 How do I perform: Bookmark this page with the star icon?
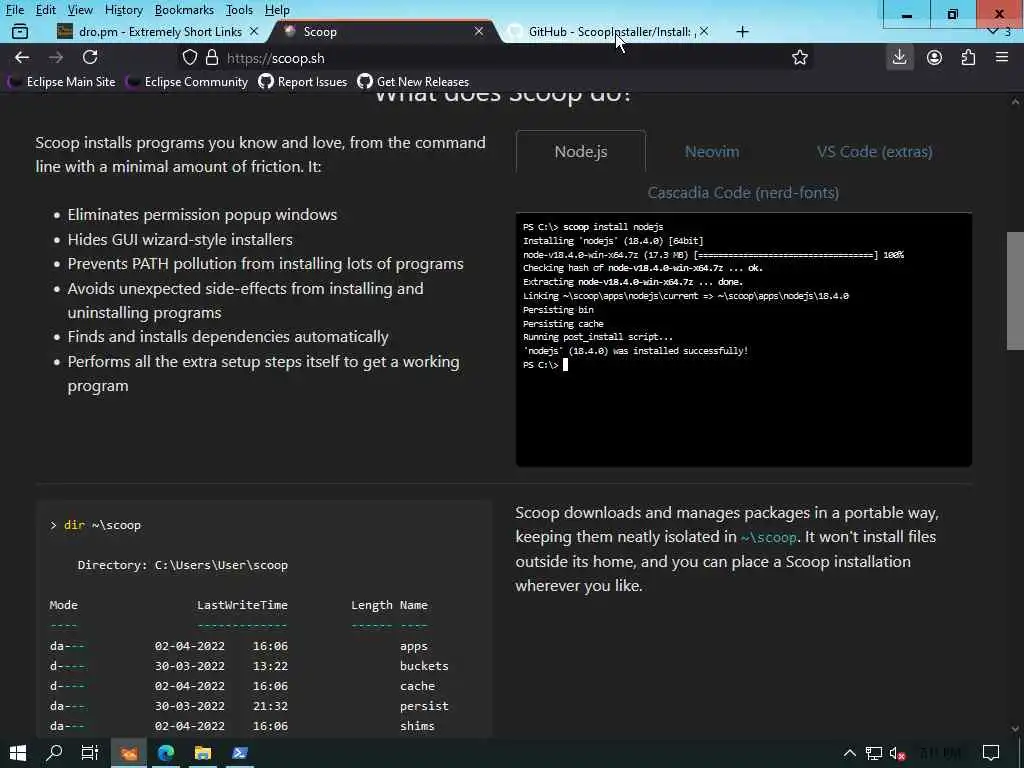[x=799, y=57]
